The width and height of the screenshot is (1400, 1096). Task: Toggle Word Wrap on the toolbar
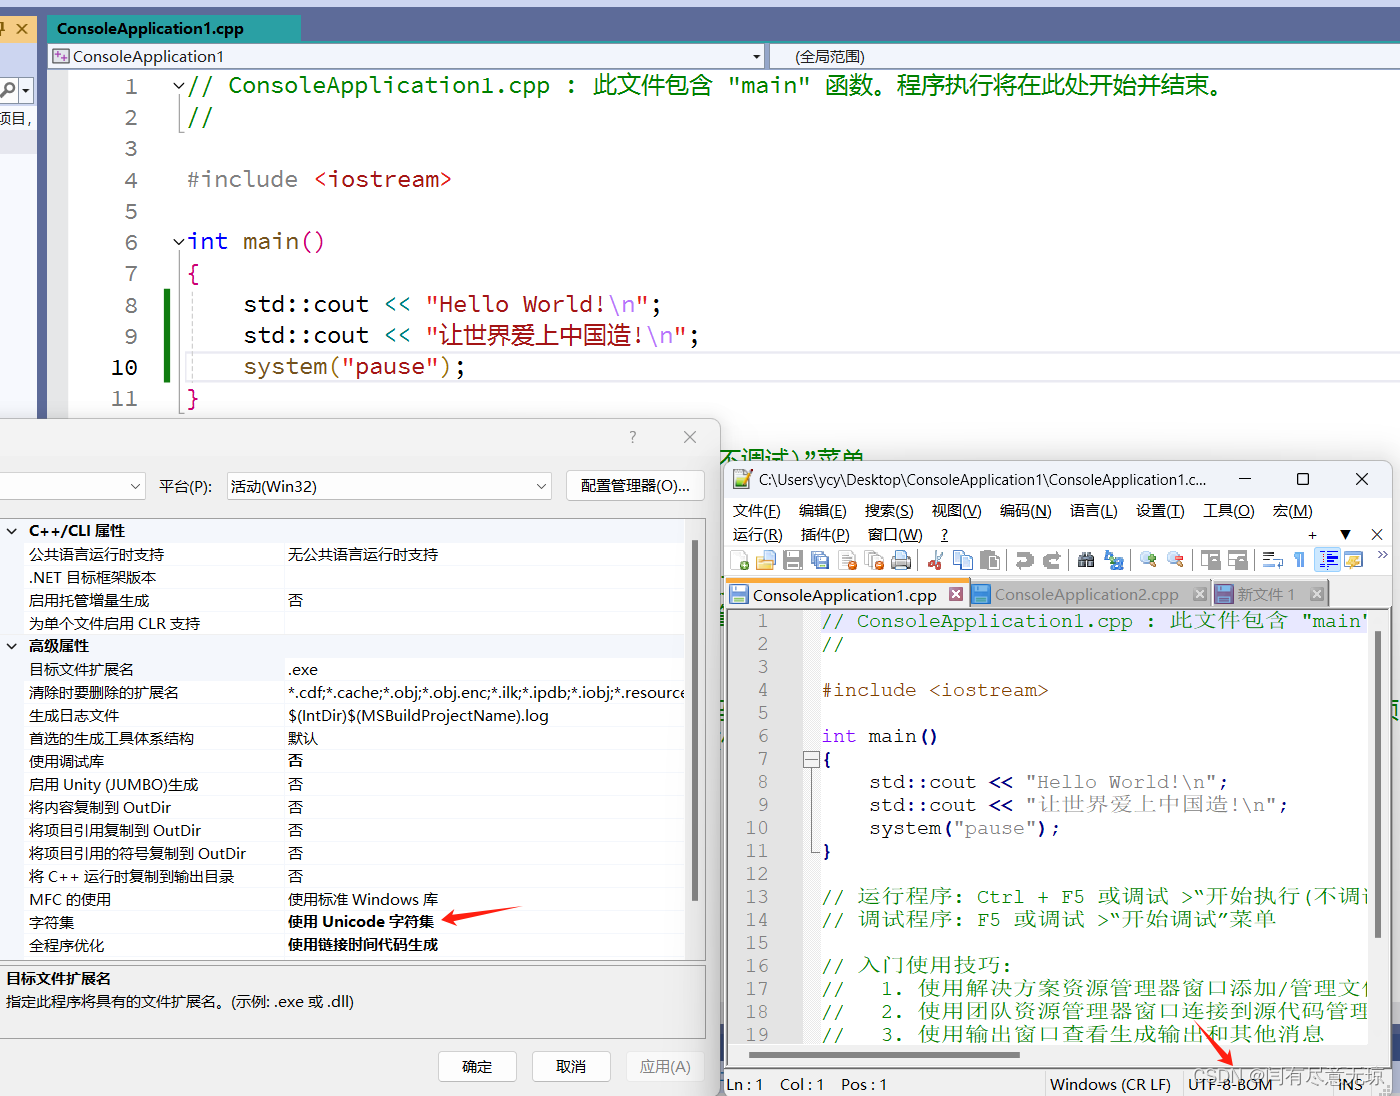[x=1270, y=560]
